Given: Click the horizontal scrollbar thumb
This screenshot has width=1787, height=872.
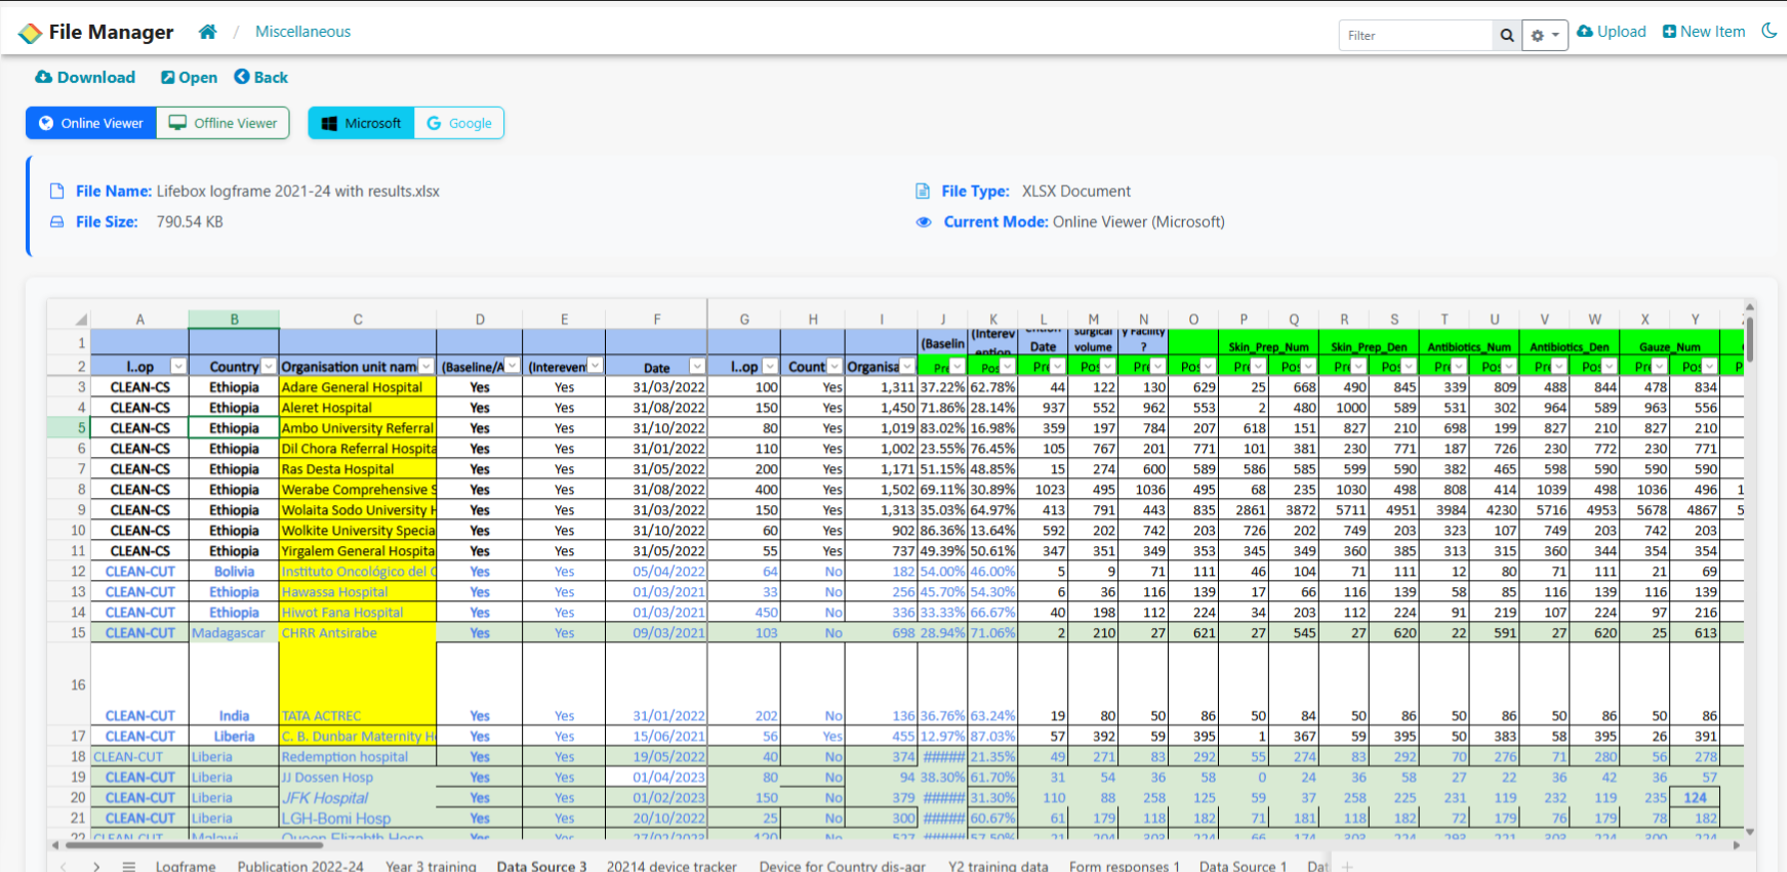Looking at the screenshot, I should 195,845.
